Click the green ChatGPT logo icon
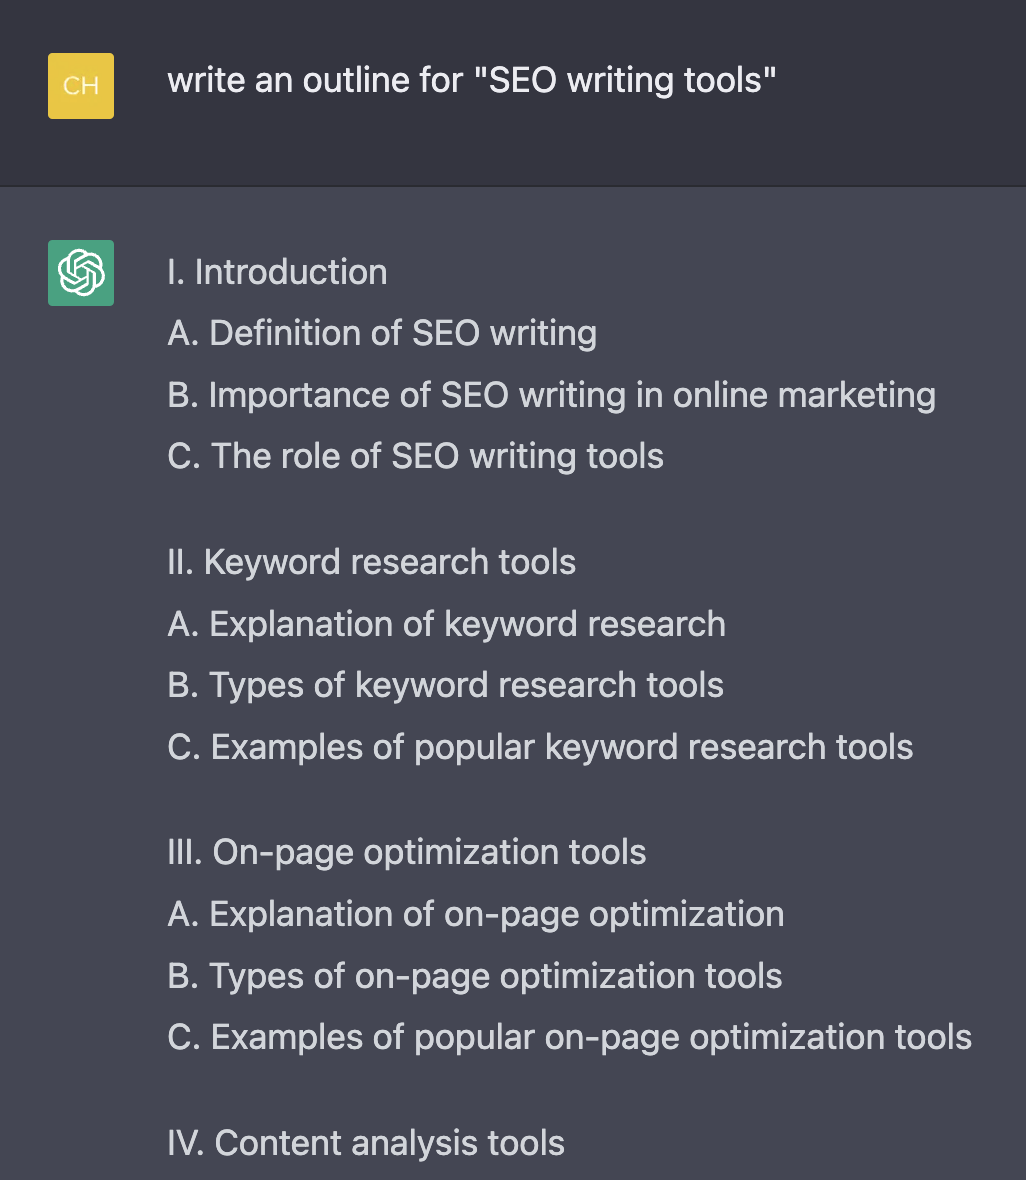Viewport: 1026px width, 1180px height. point(81,273)
